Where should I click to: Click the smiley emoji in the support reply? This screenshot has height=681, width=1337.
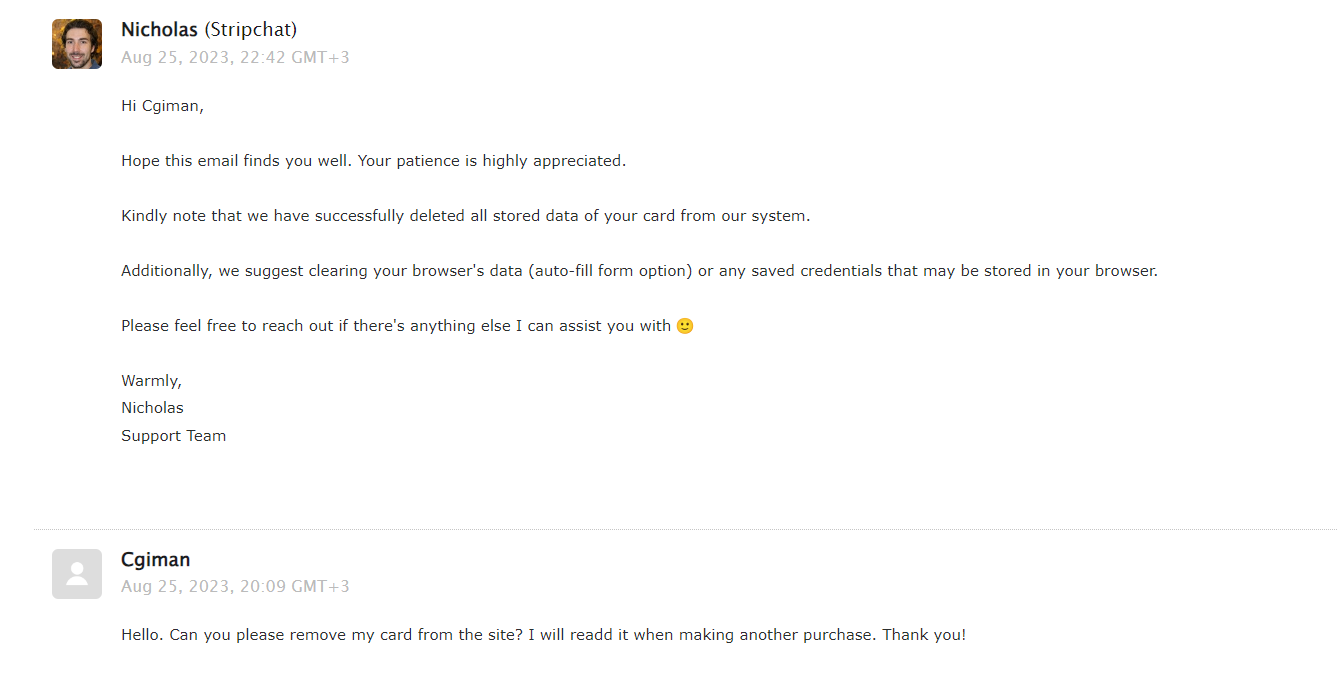(x=685, y=326)
